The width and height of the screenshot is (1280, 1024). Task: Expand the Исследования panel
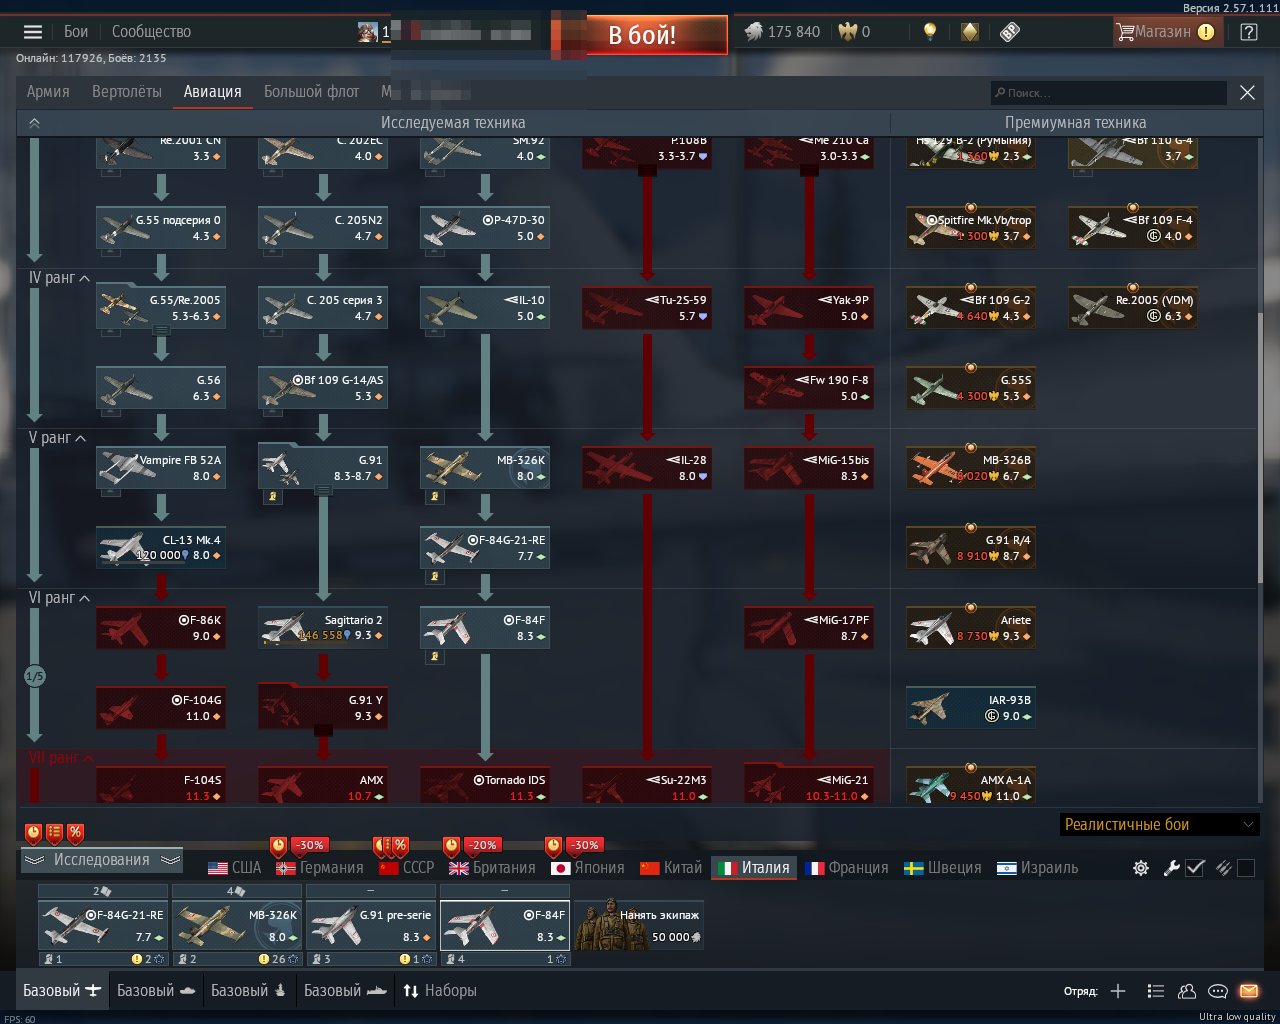tap(102, 860)
